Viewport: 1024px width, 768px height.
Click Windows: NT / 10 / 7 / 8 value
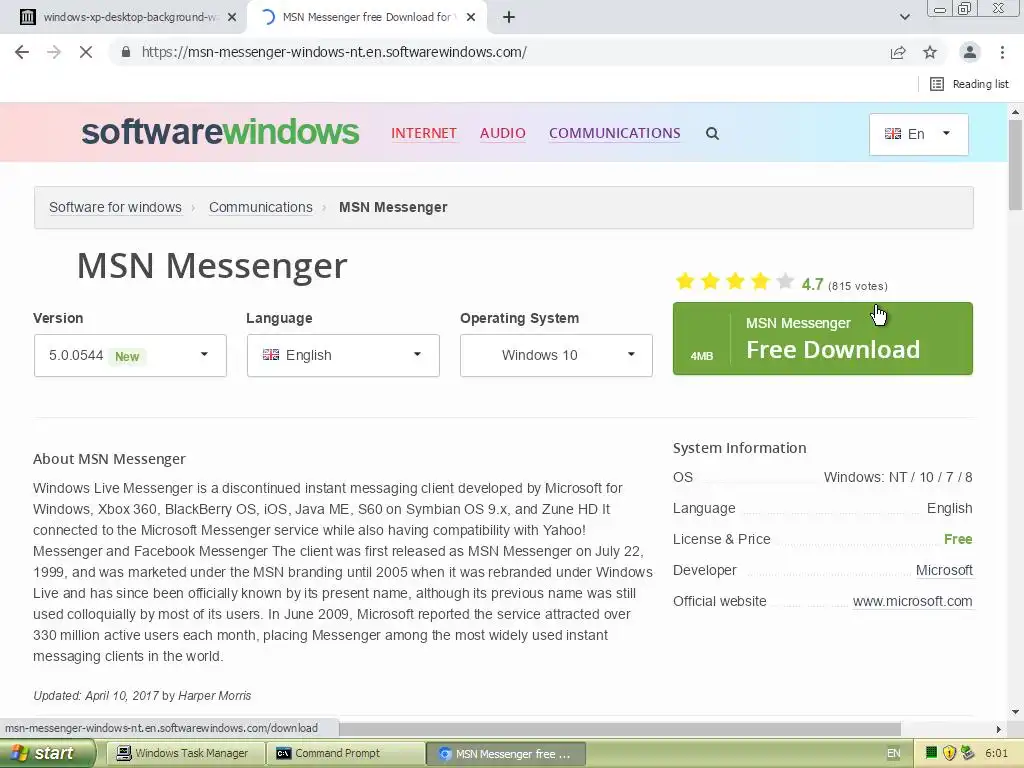[898, 477]
